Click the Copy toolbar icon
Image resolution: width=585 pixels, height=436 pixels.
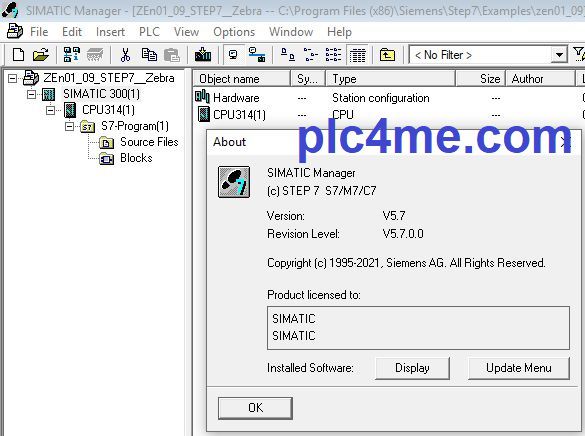pyautogui.click(x=149, y=55)
